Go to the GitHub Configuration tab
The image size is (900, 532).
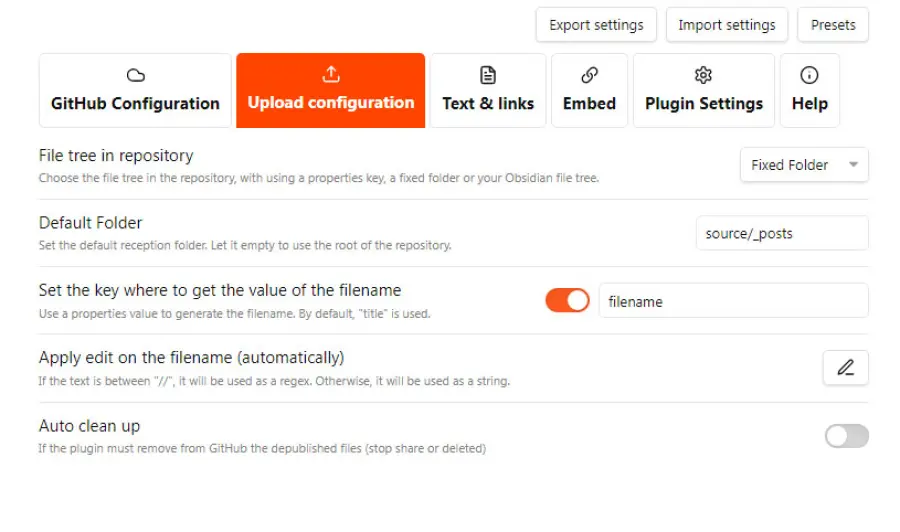click(x=135, y=103)
